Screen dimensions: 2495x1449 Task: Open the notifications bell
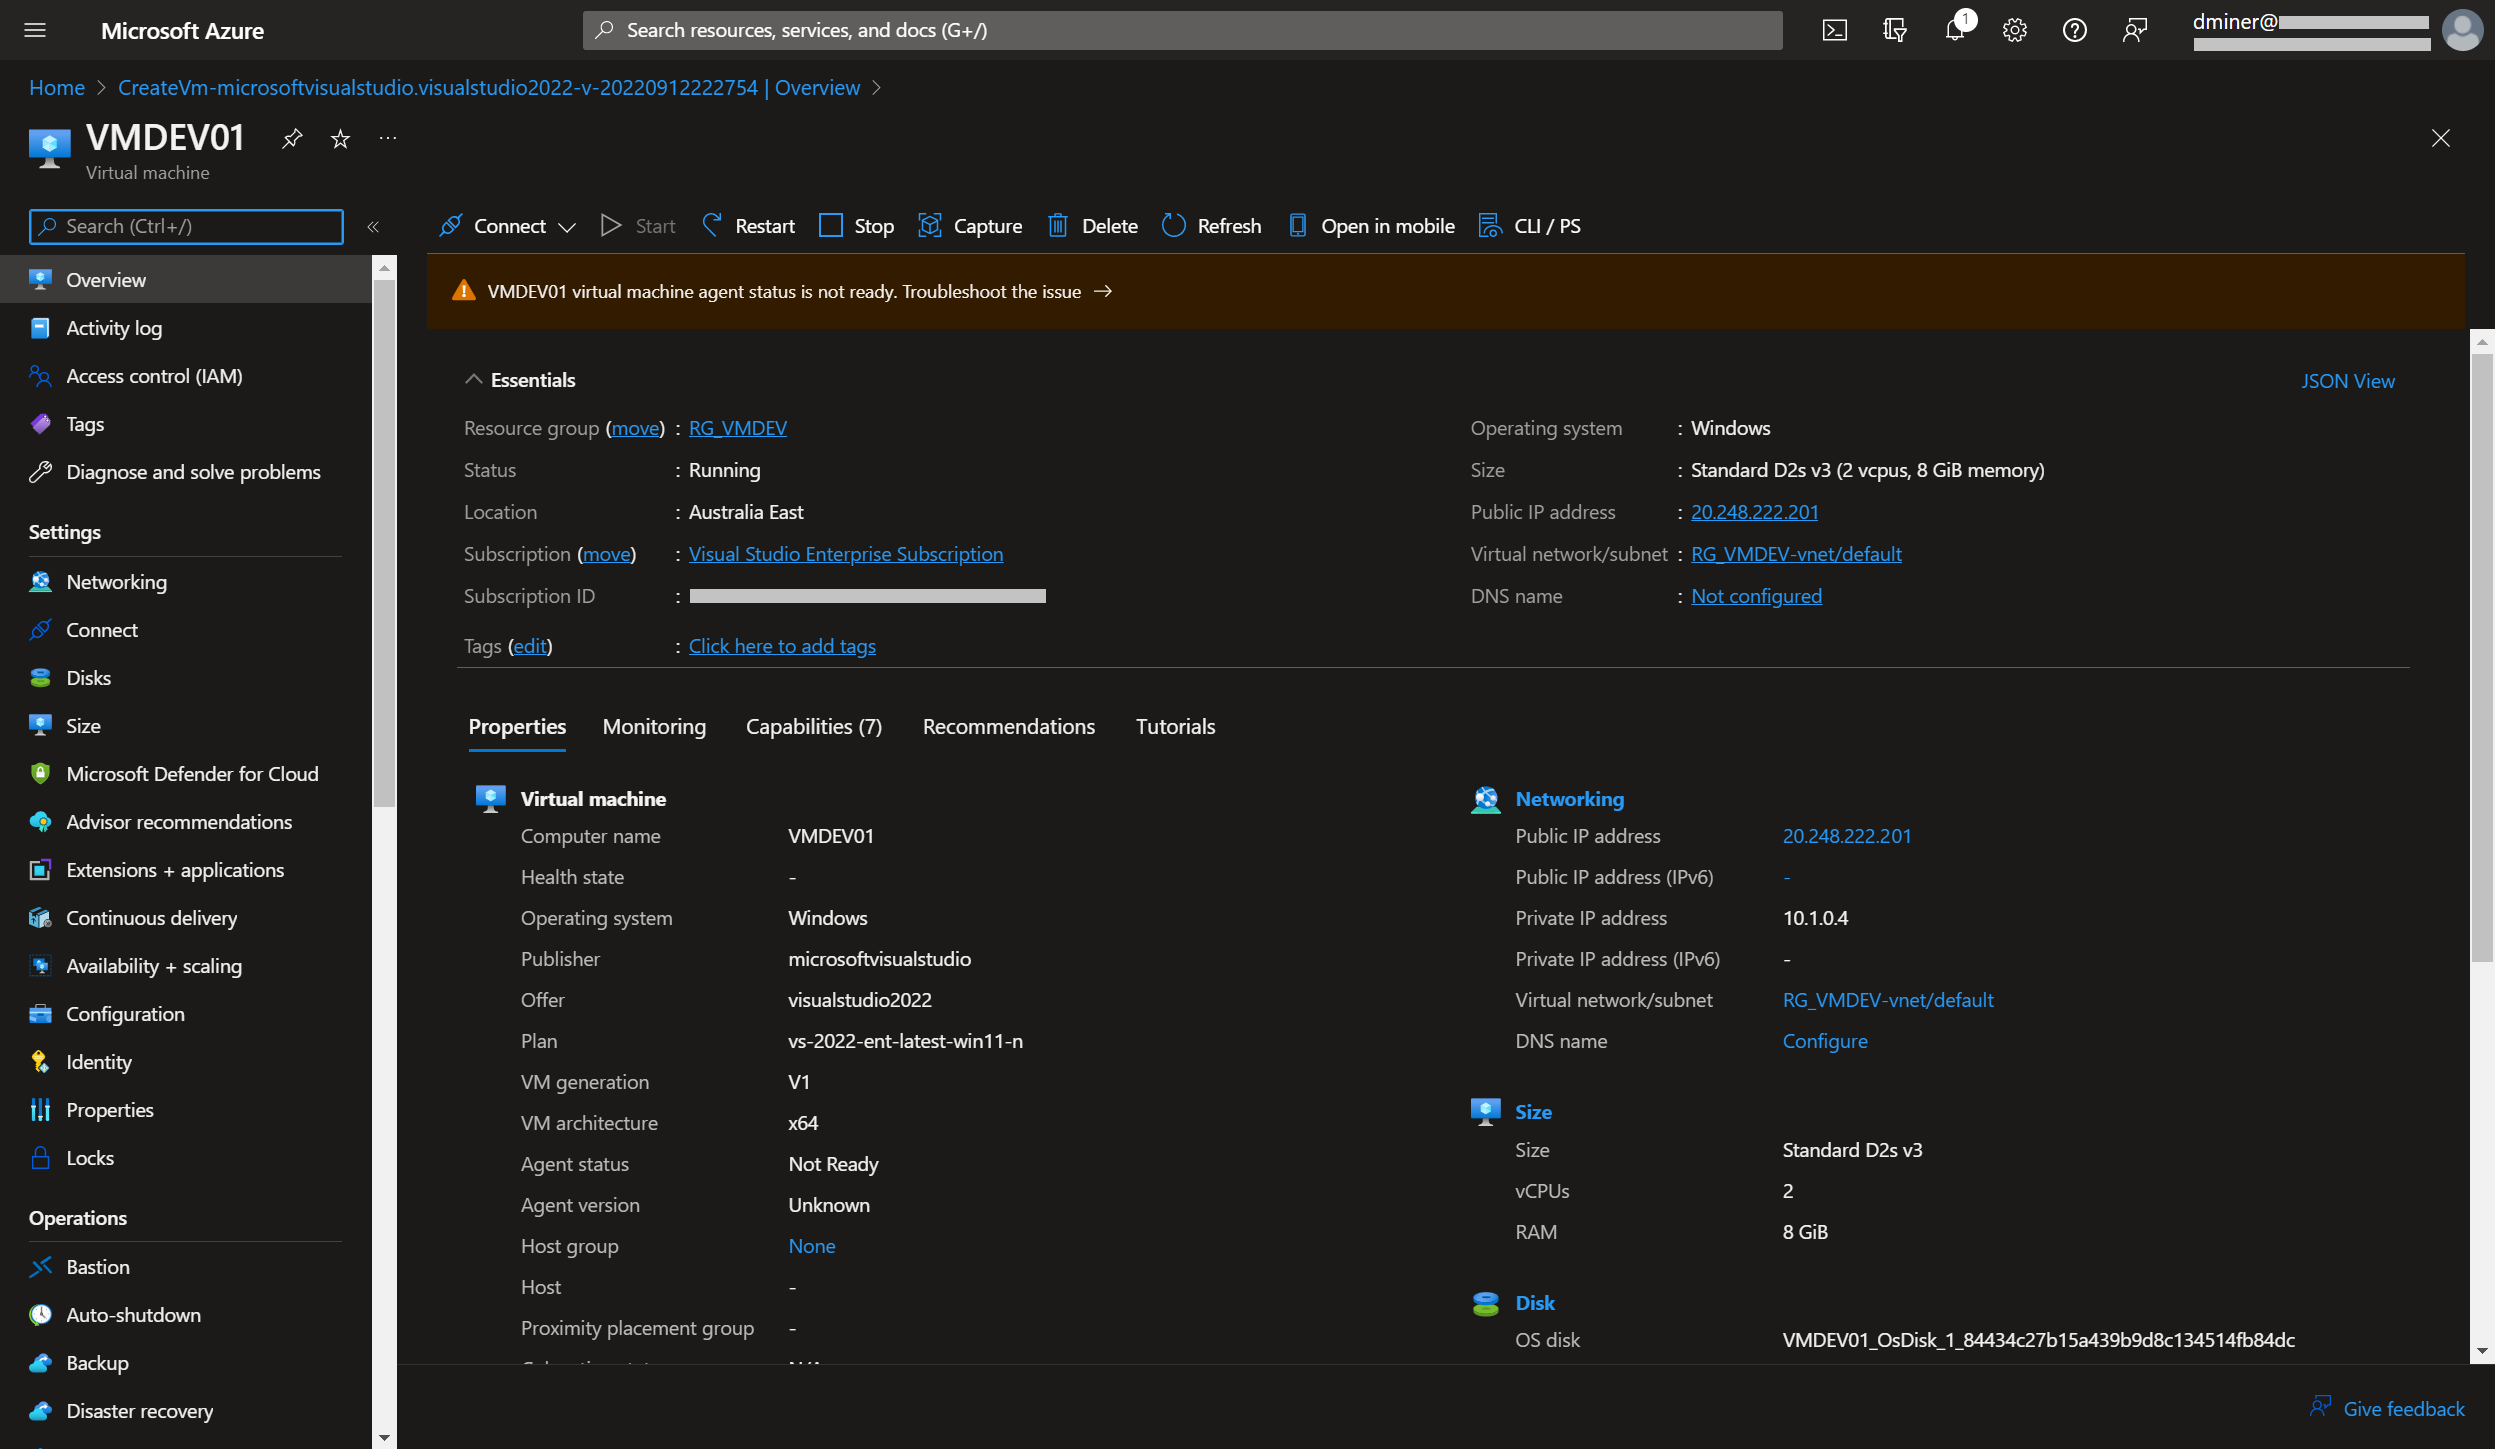click(x=1955, y=30)
